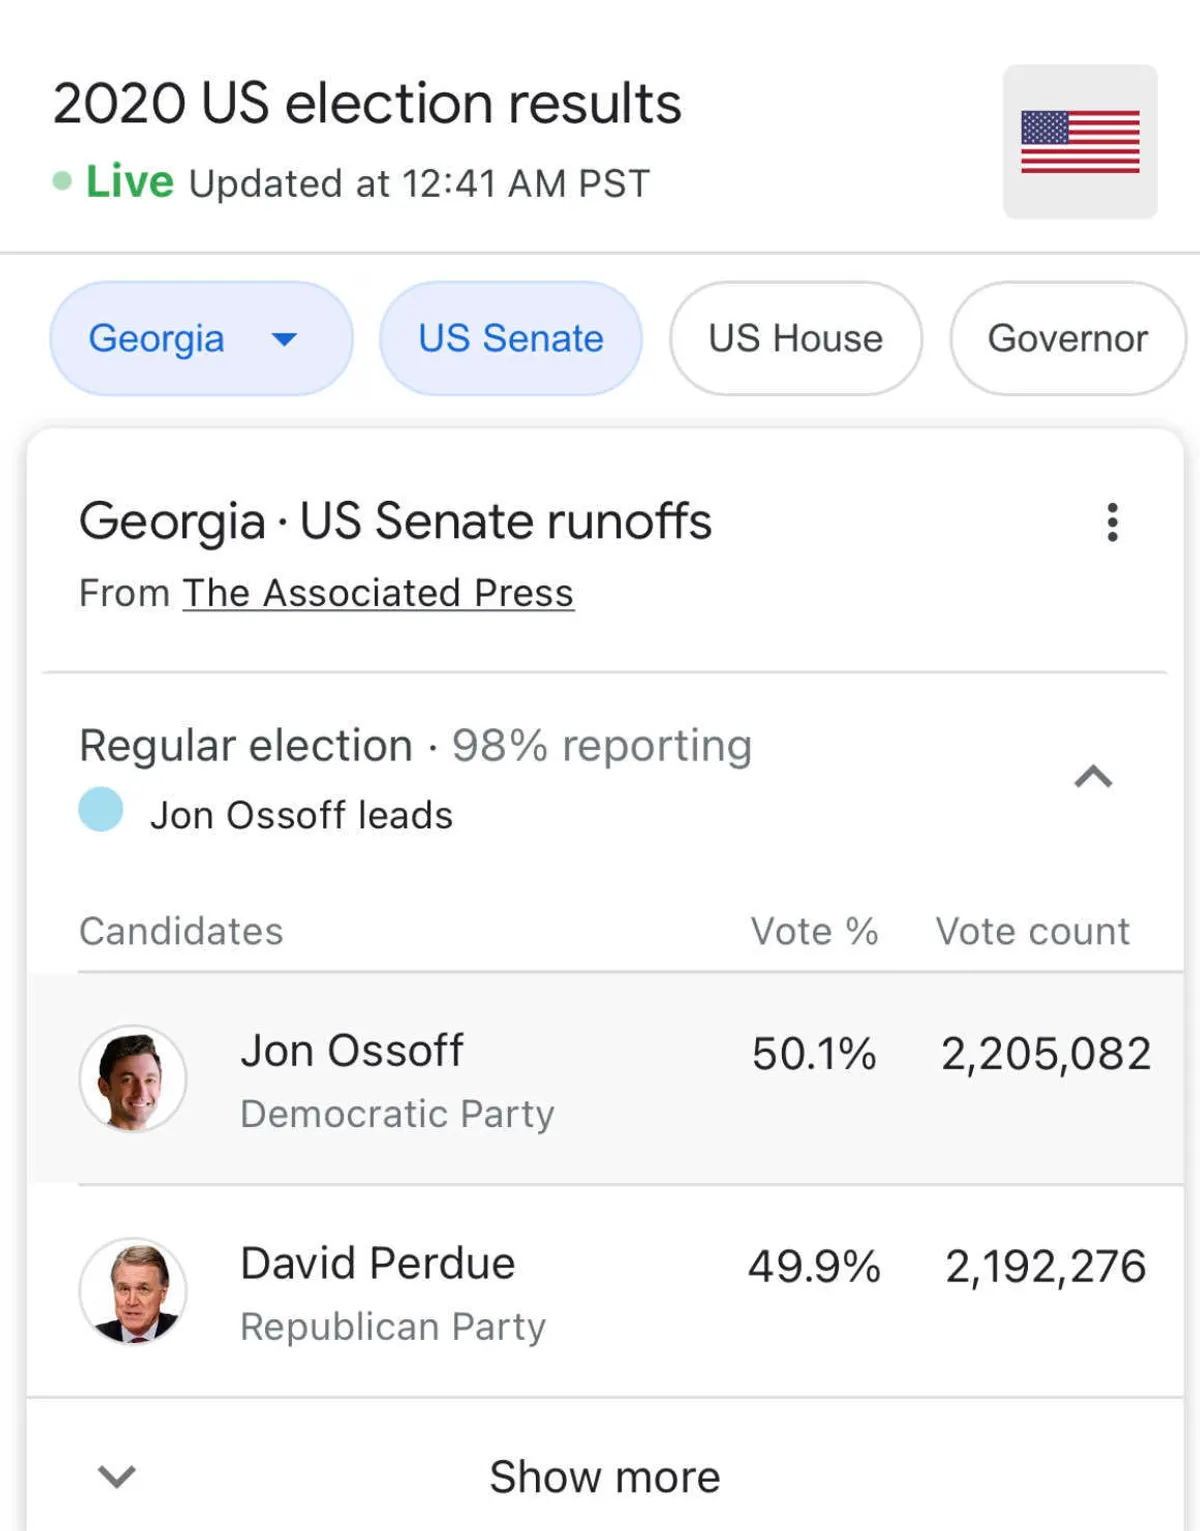Click the light blue Ossoff leads indicator
This screenshot has height=1531, width=1200.
click(x=101, y=810)
